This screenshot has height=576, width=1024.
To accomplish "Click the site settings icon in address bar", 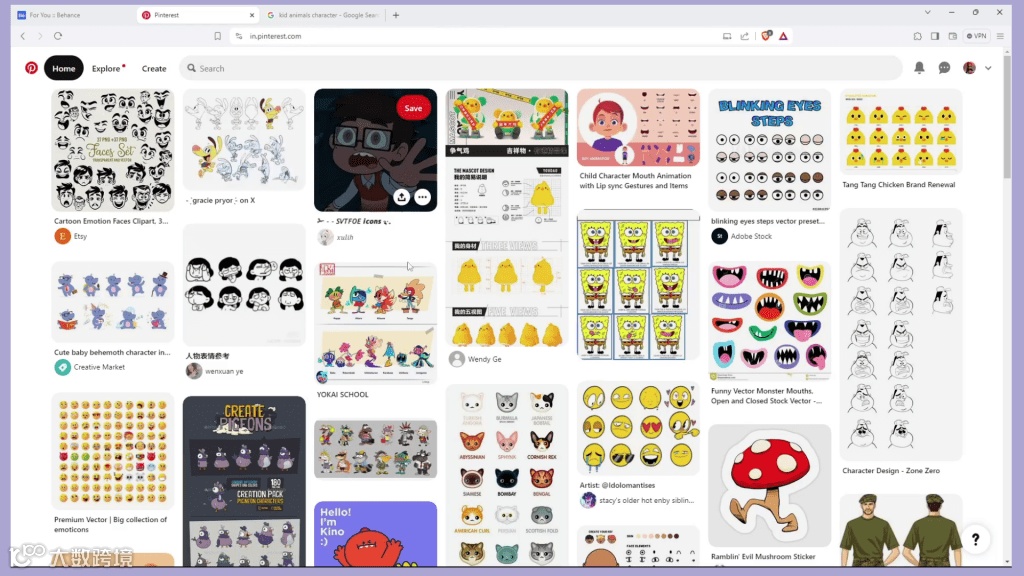I will click(x=238, y=36).
